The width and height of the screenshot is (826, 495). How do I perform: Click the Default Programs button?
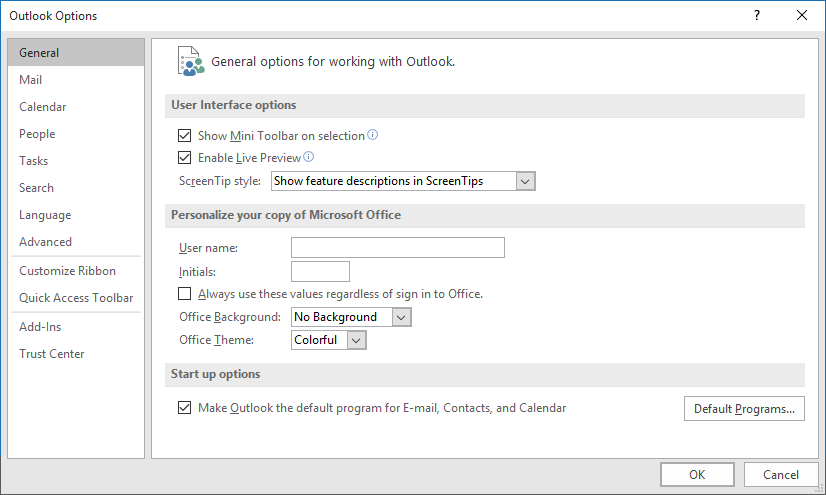click(744, 409)
